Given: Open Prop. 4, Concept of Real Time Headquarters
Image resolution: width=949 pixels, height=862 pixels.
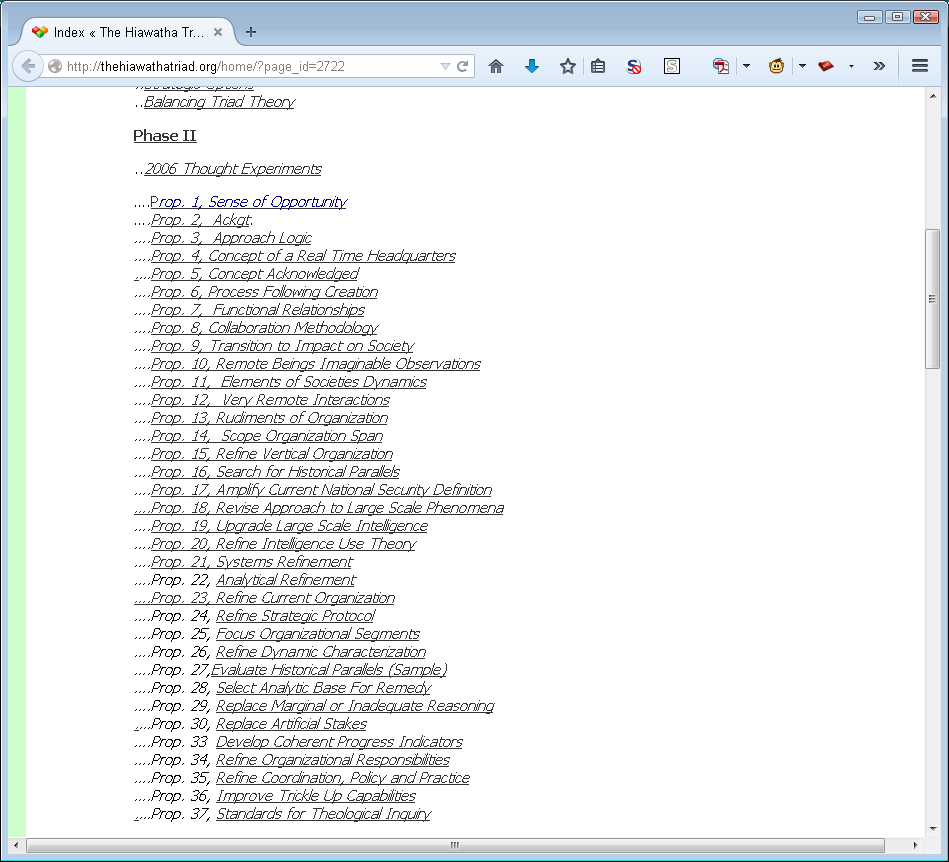Looking at the screenshot, I should point(303,256).
